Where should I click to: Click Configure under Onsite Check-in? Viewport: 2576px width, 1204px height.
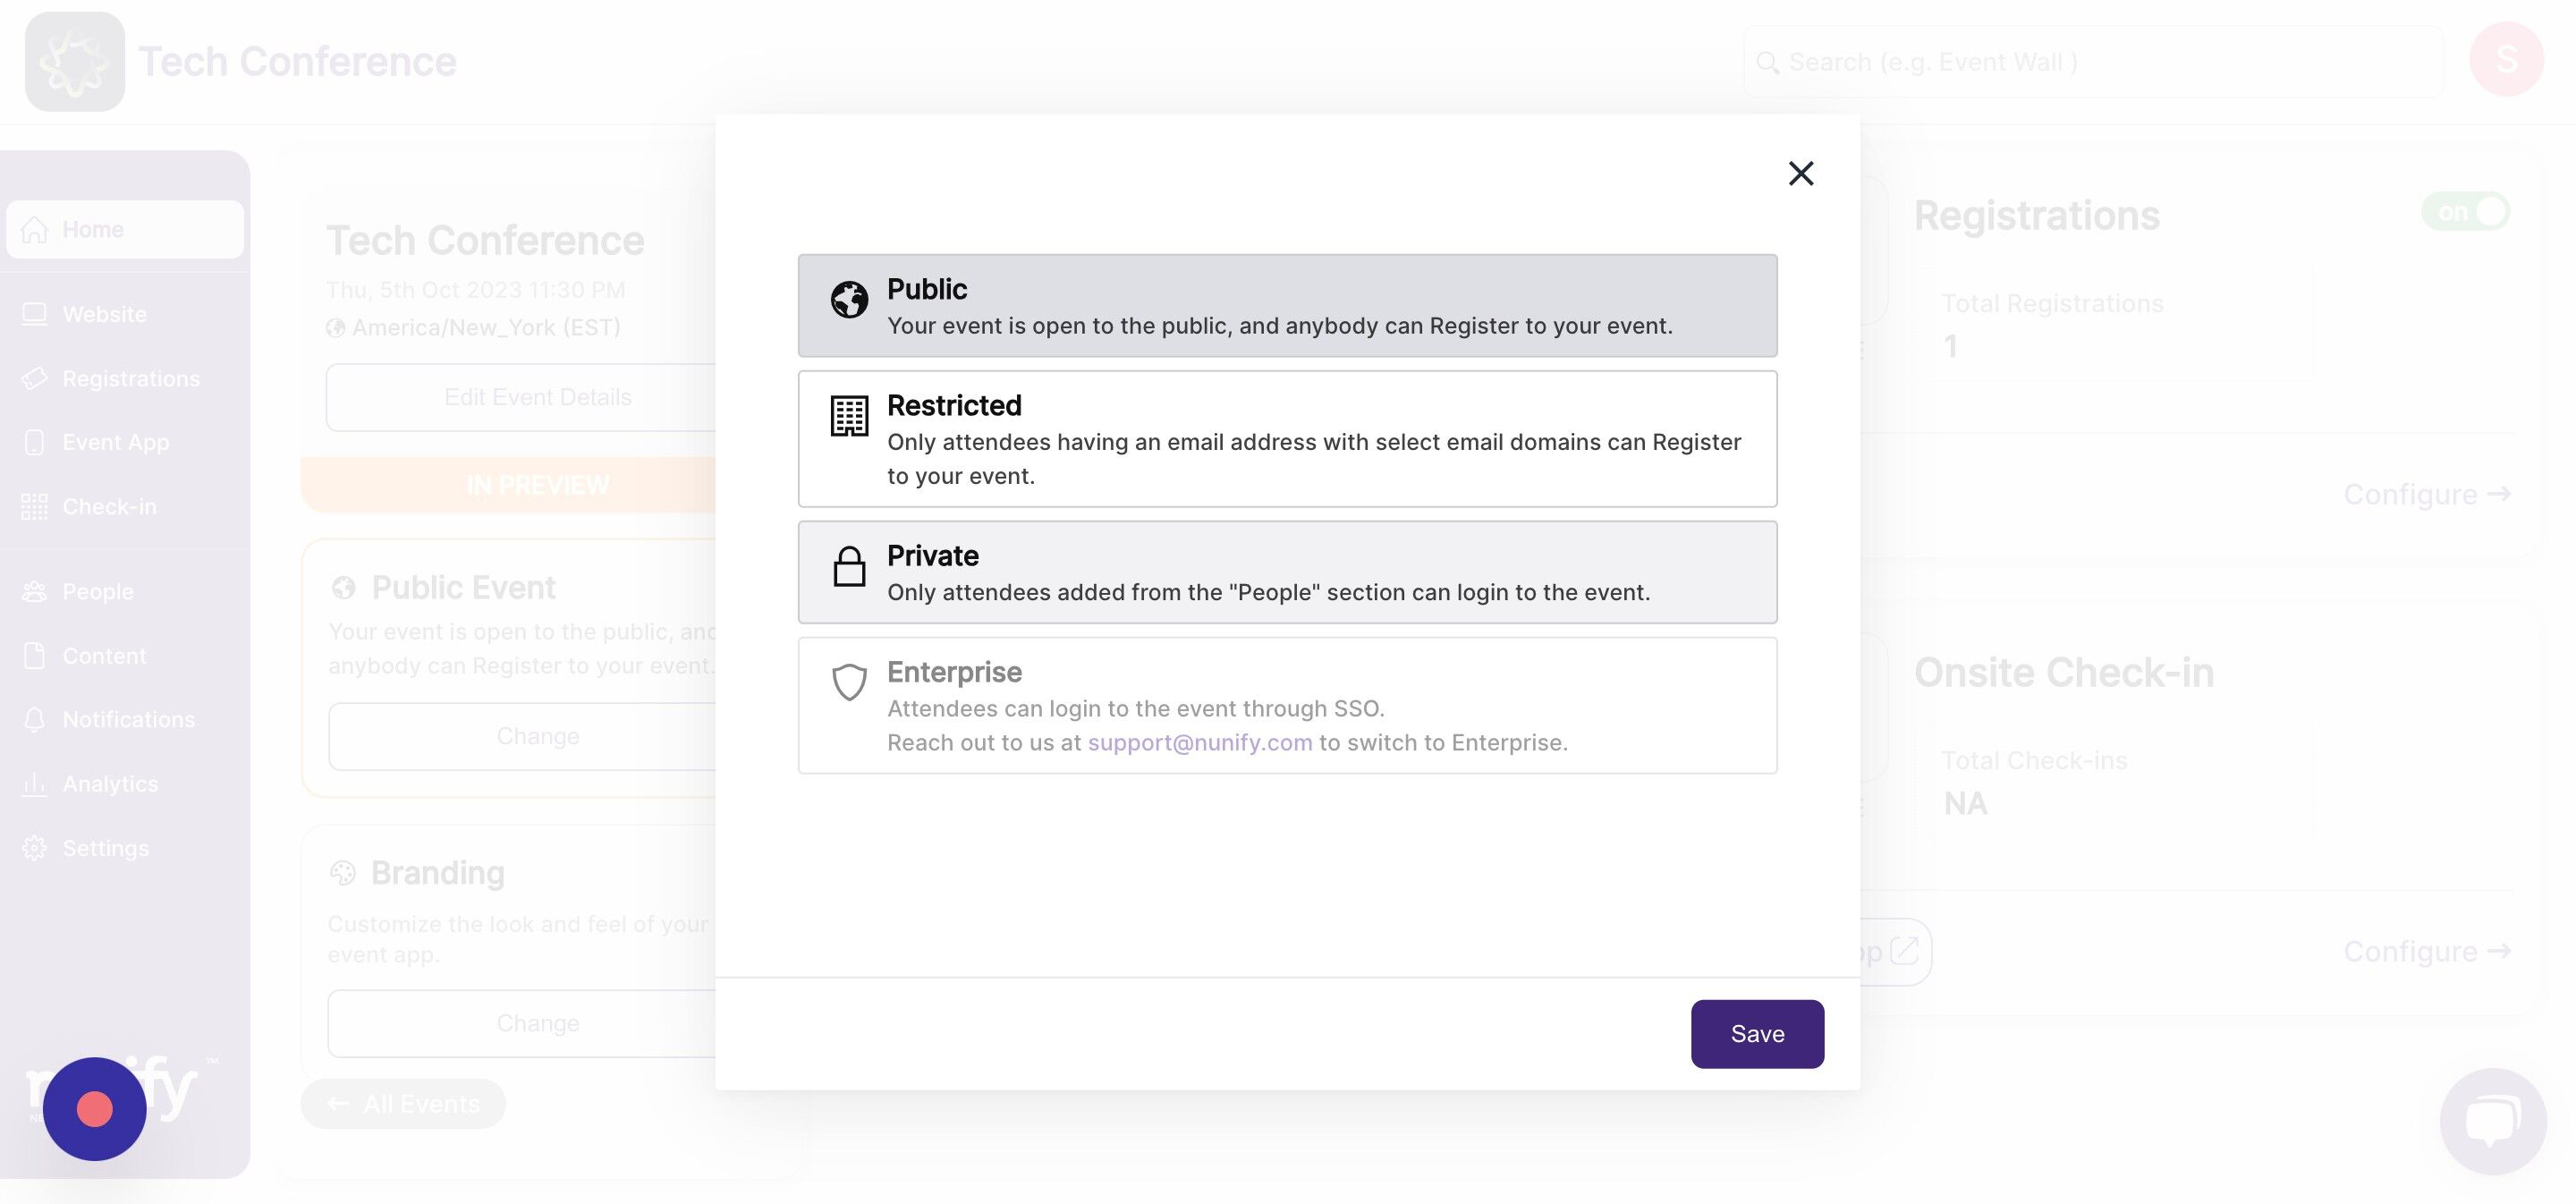coord(2426,951)
